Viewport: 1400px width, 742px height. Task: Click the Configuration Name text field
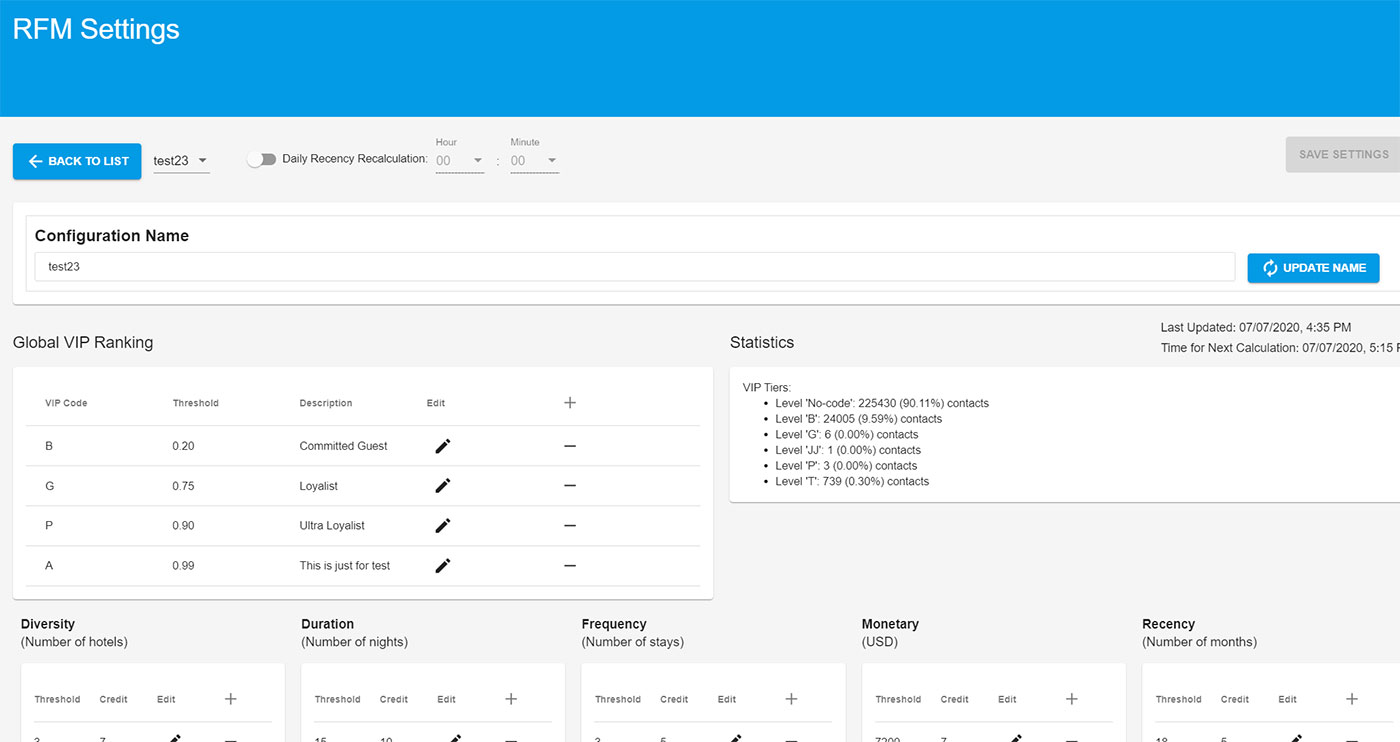click(635, 267)
